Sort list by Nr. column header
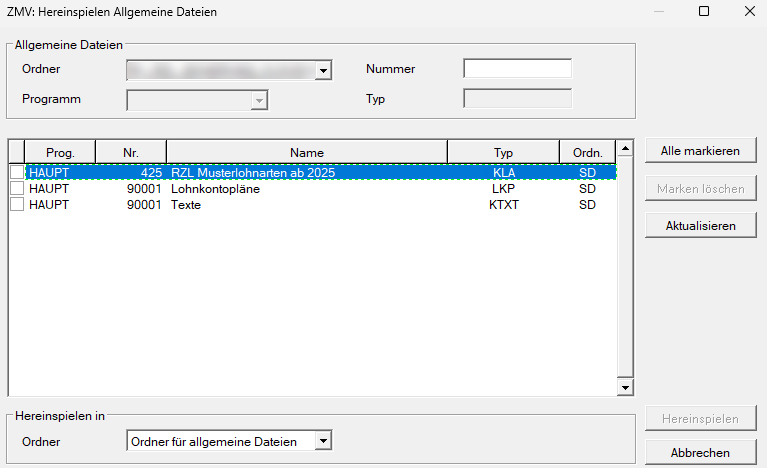The image size is (767, 468). click(x=130, y=152)
